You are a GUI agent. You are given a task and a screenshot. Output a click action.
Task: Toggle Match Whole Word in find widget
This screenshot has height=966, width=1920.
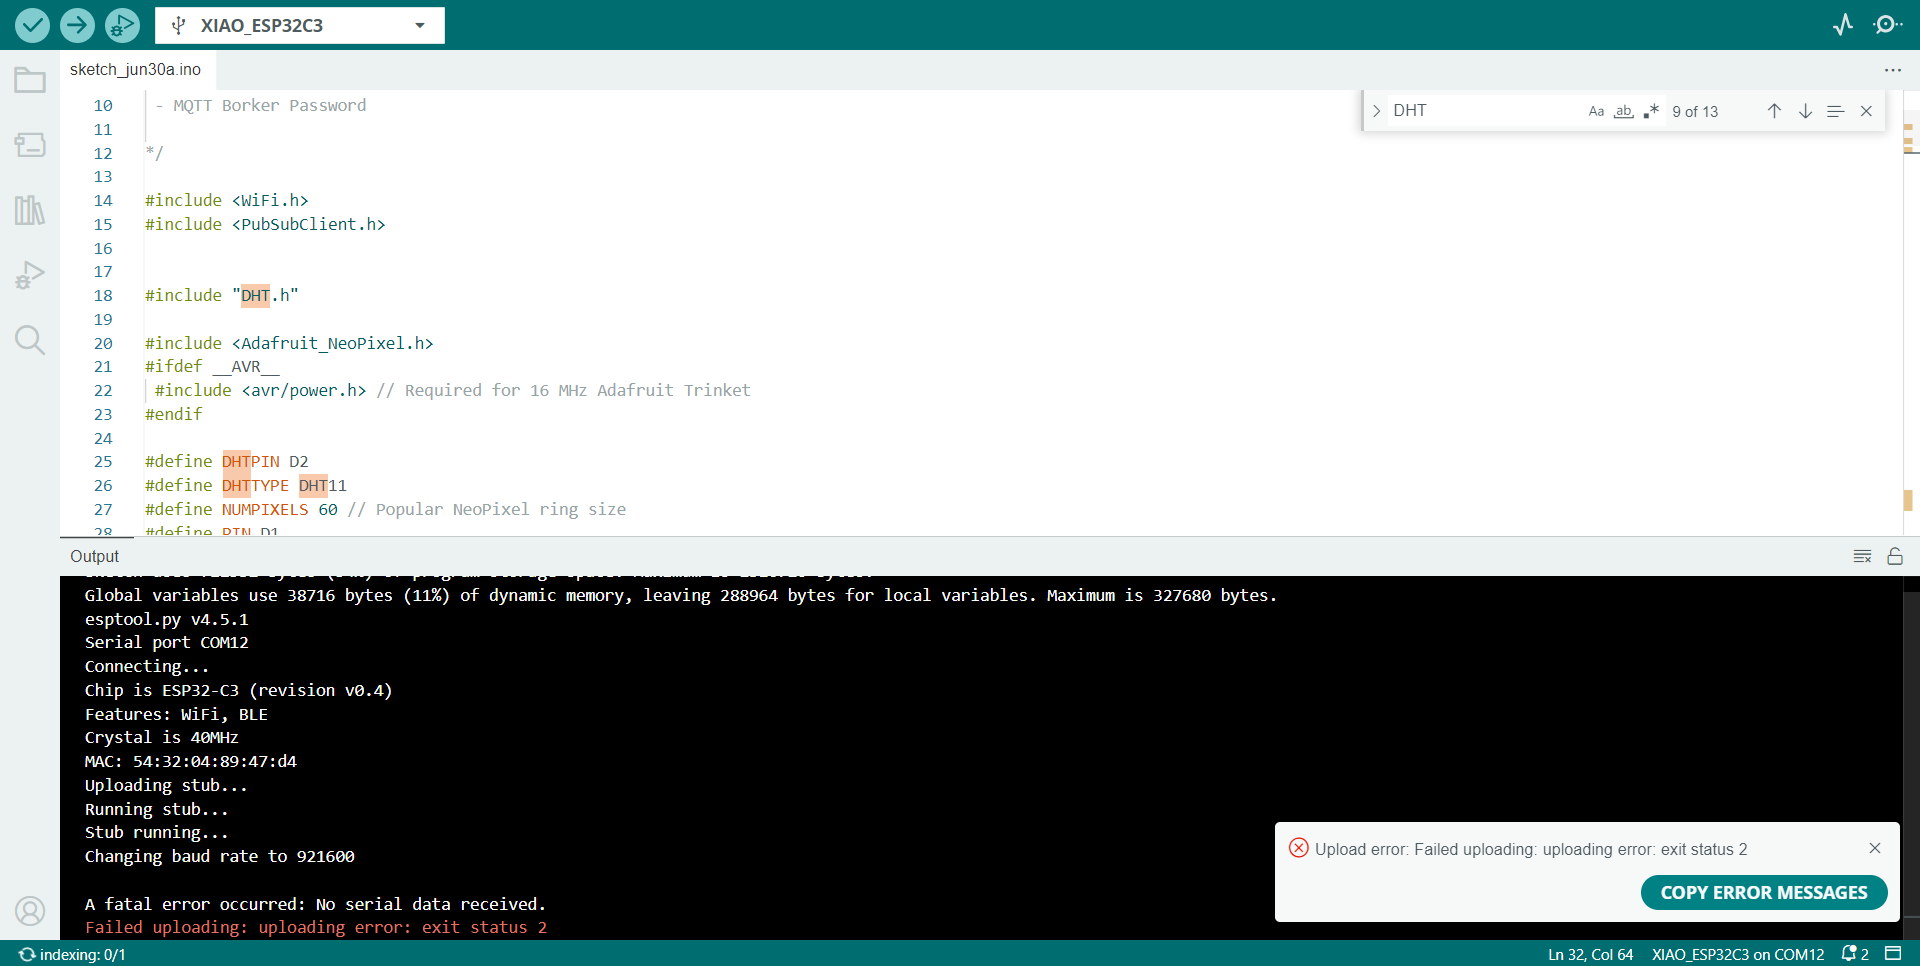pyautogui.click(x=1624, y=111)
